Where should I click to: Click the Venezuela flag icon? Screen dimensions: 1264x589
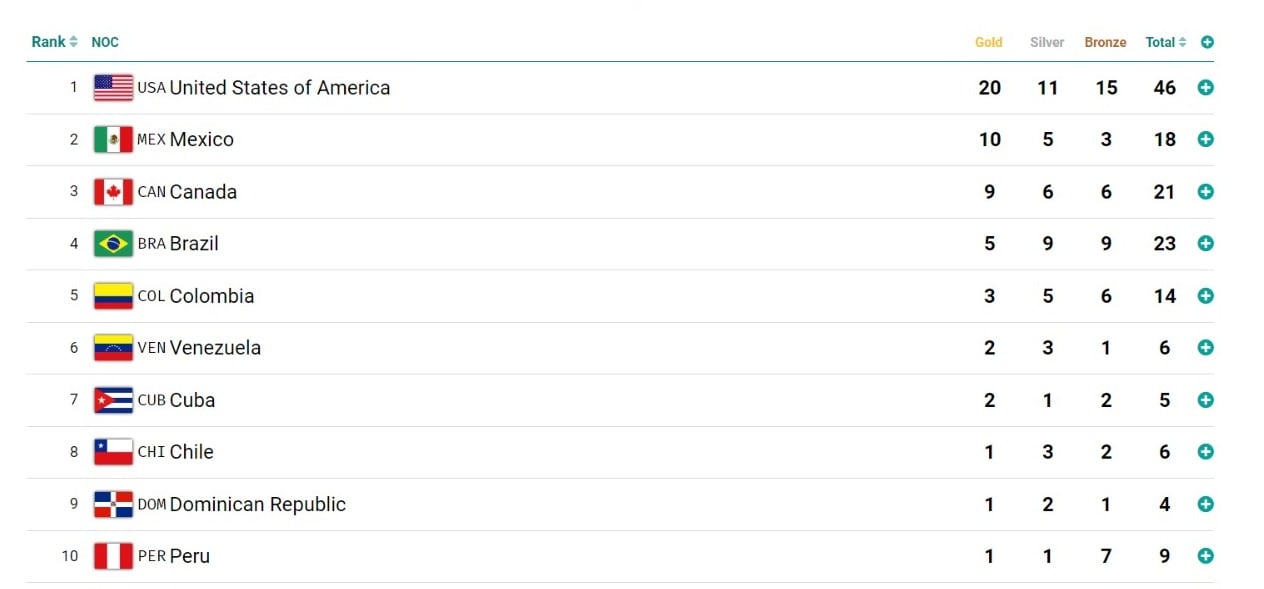pos(112,347)
